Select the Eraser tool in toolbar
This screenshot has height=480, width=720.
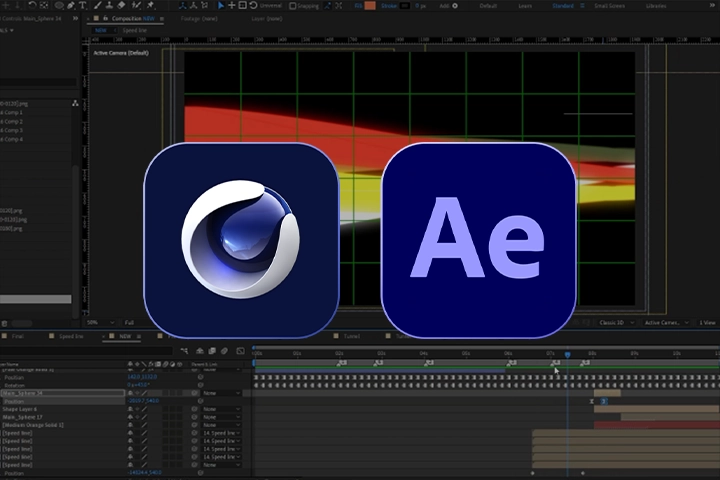coord(121,5)
